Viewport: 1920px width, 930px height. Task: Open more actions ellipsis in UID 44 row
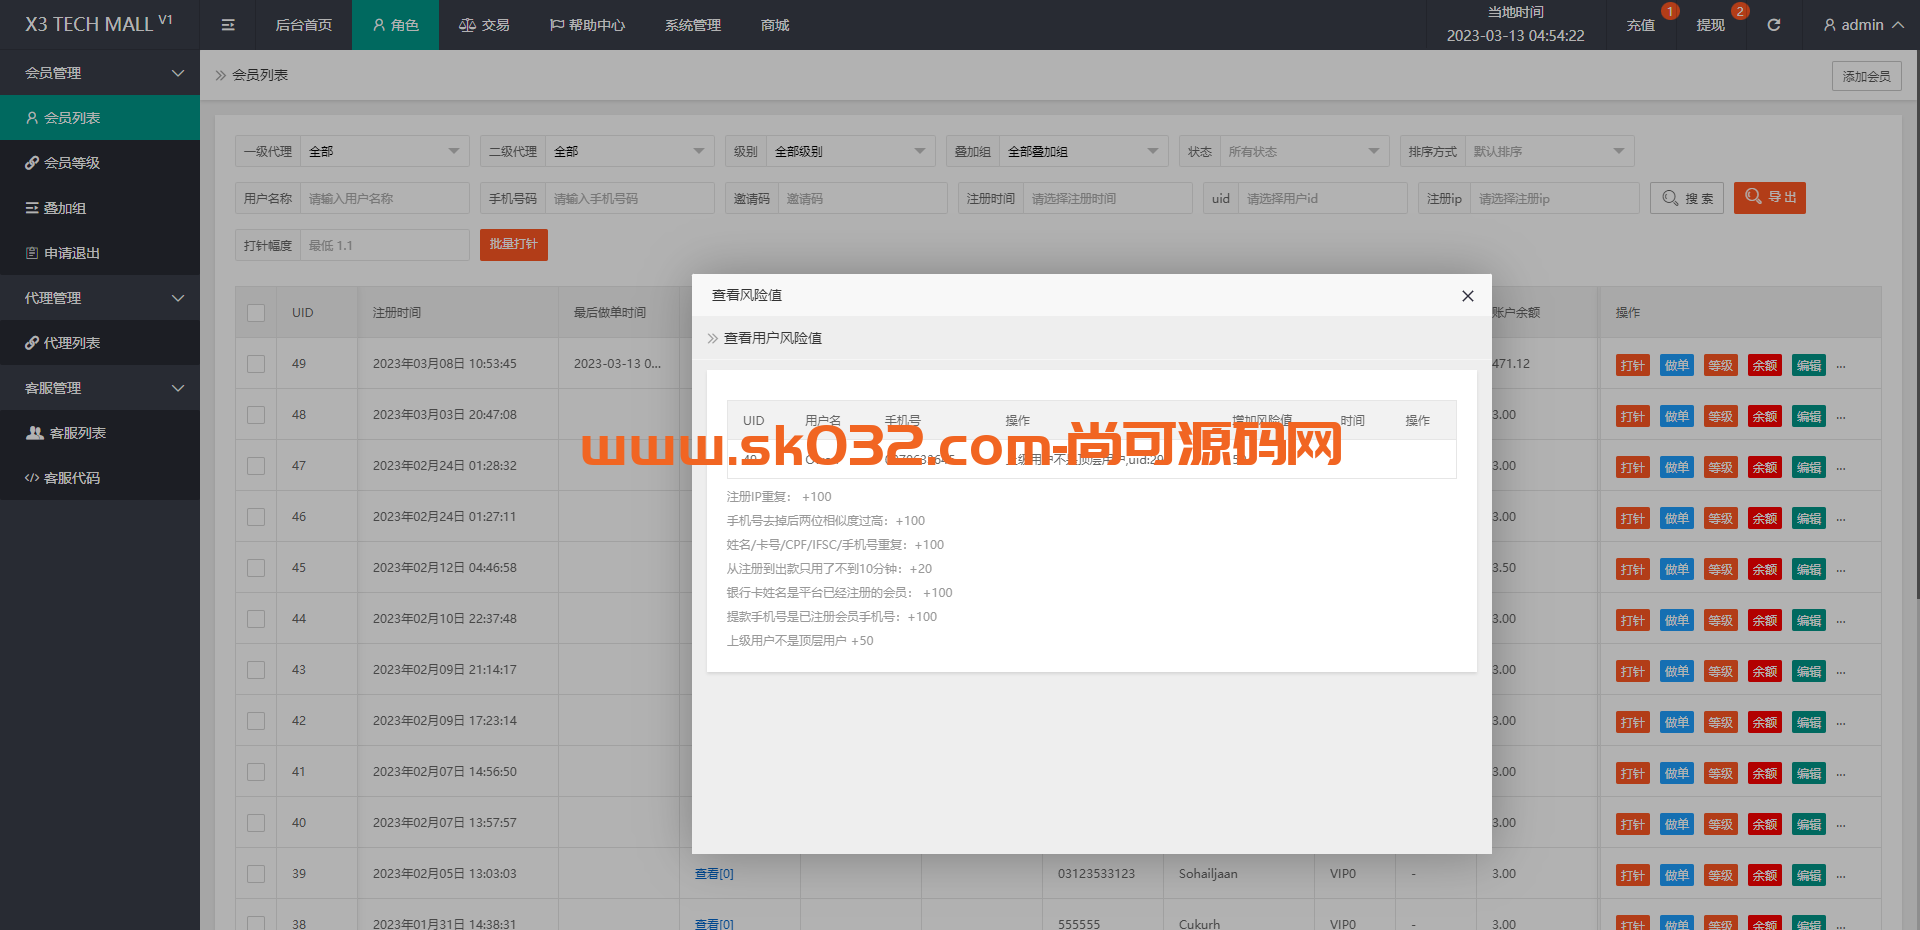coord(1841,620)
